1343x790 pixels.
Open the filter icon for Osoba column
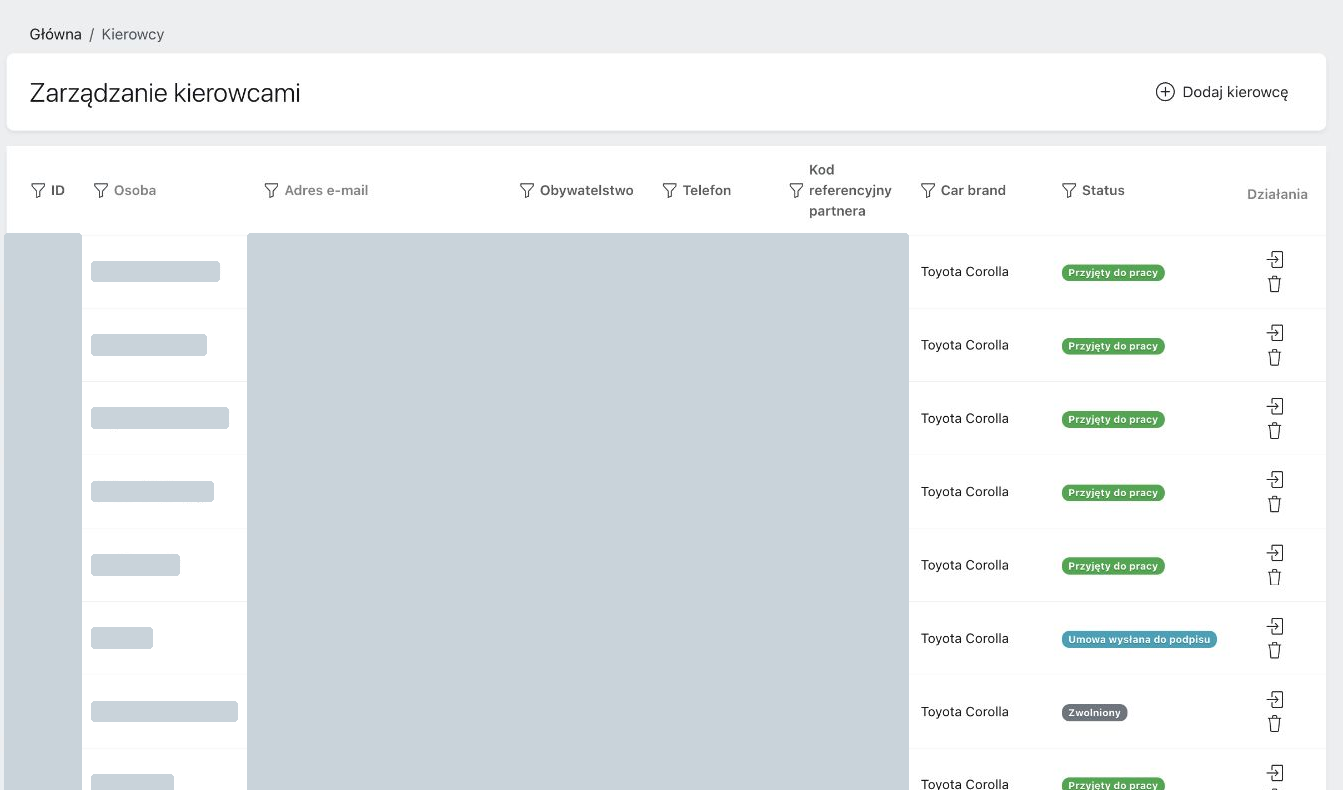pyautogui.click(x=100, y=190)
